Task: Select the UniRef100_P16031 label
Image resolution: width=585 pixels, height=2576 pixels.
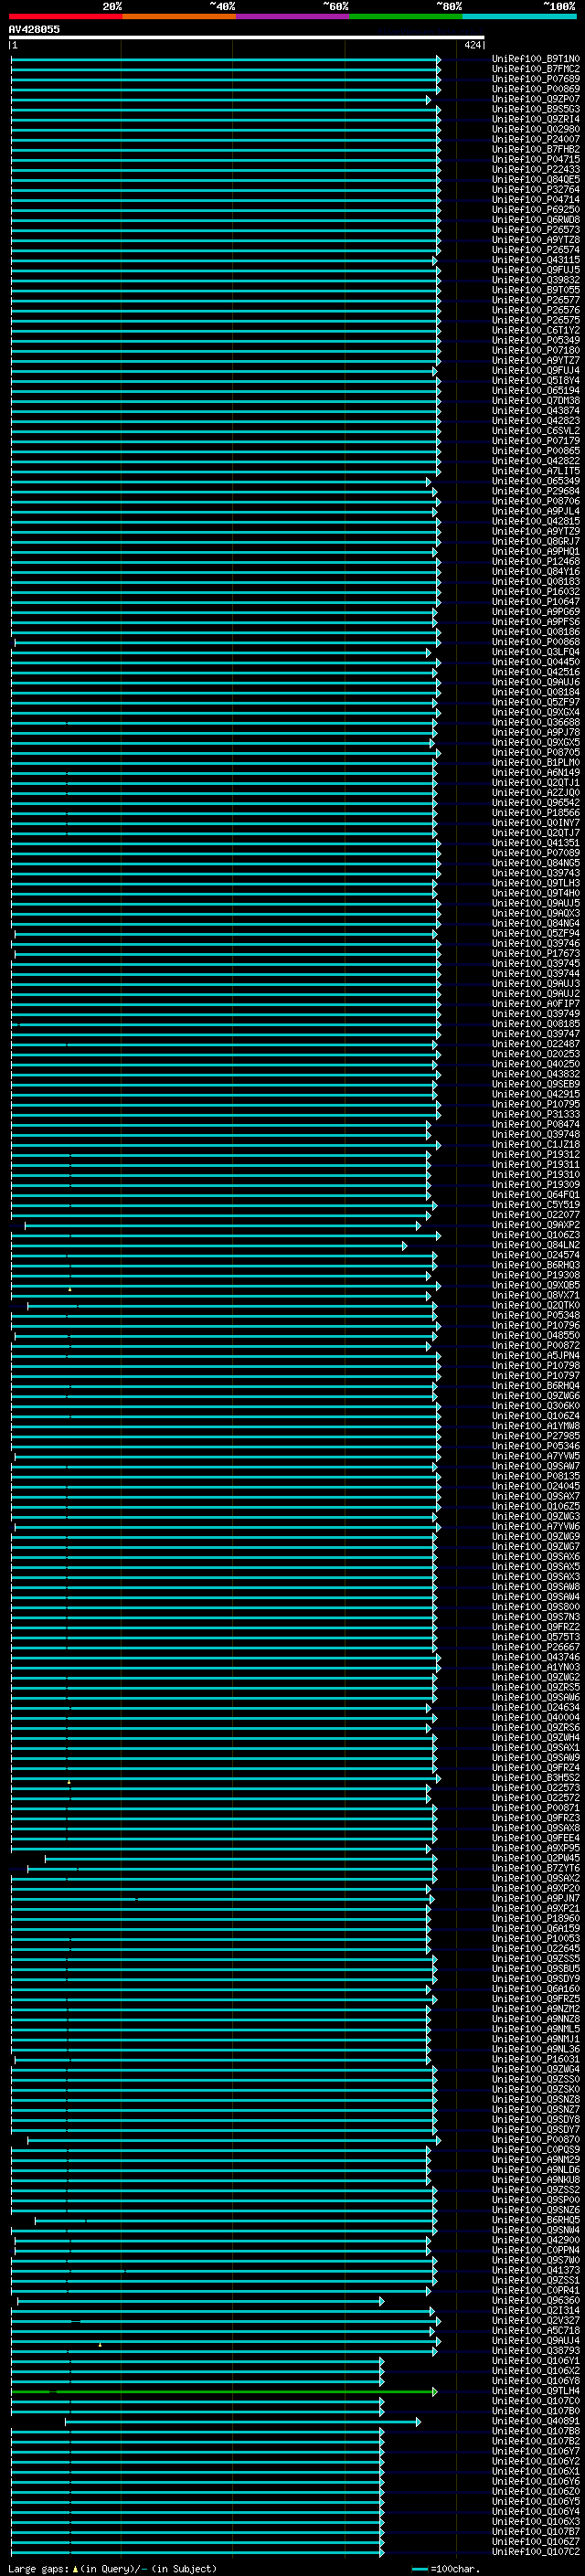Action: coord(535,2059)
